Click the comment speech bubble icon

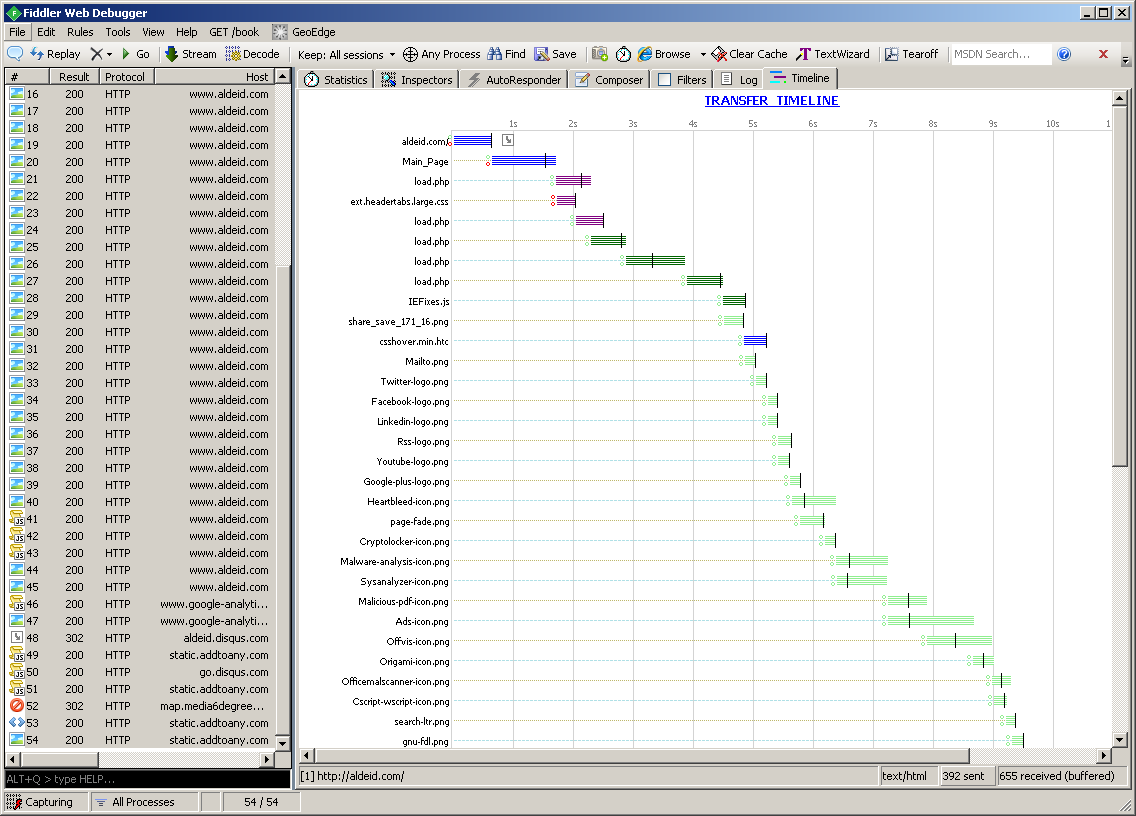[15, 54]
